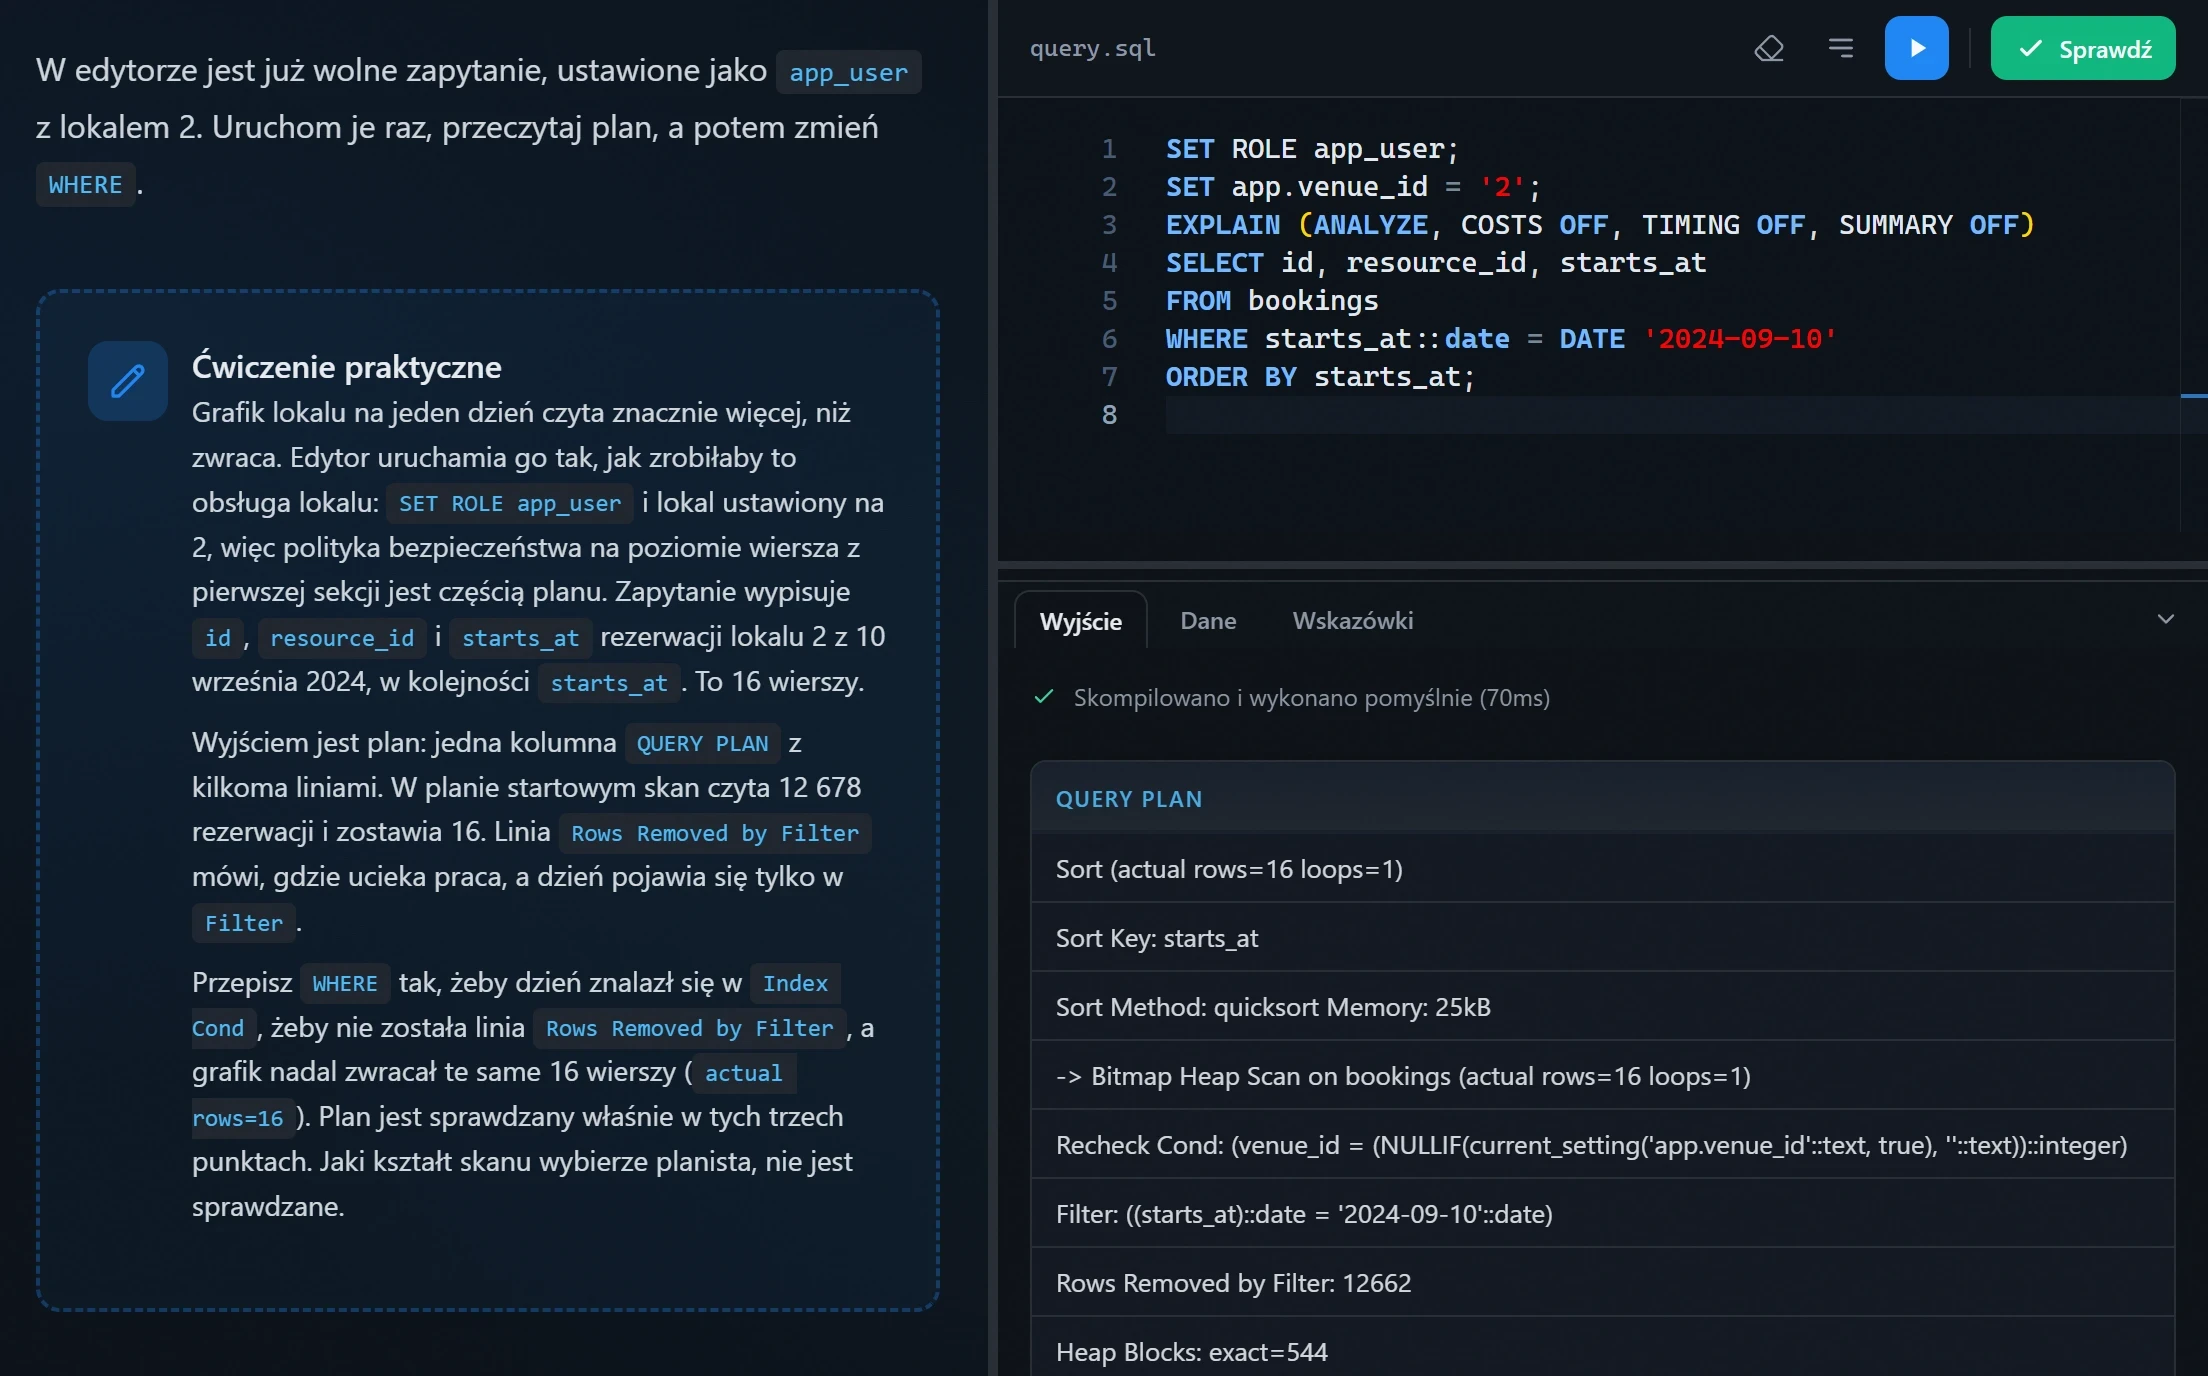Click the WHERE line in the SQL editor

click(1501, 339)
